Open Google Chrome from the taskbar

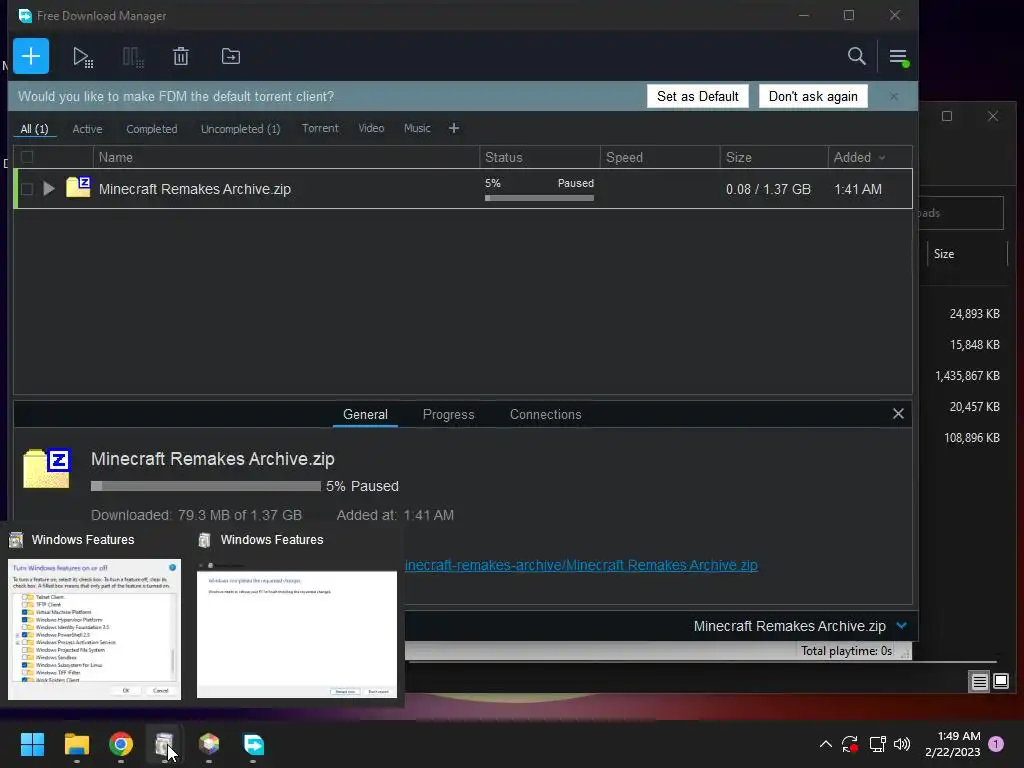[x=121, y=744]
